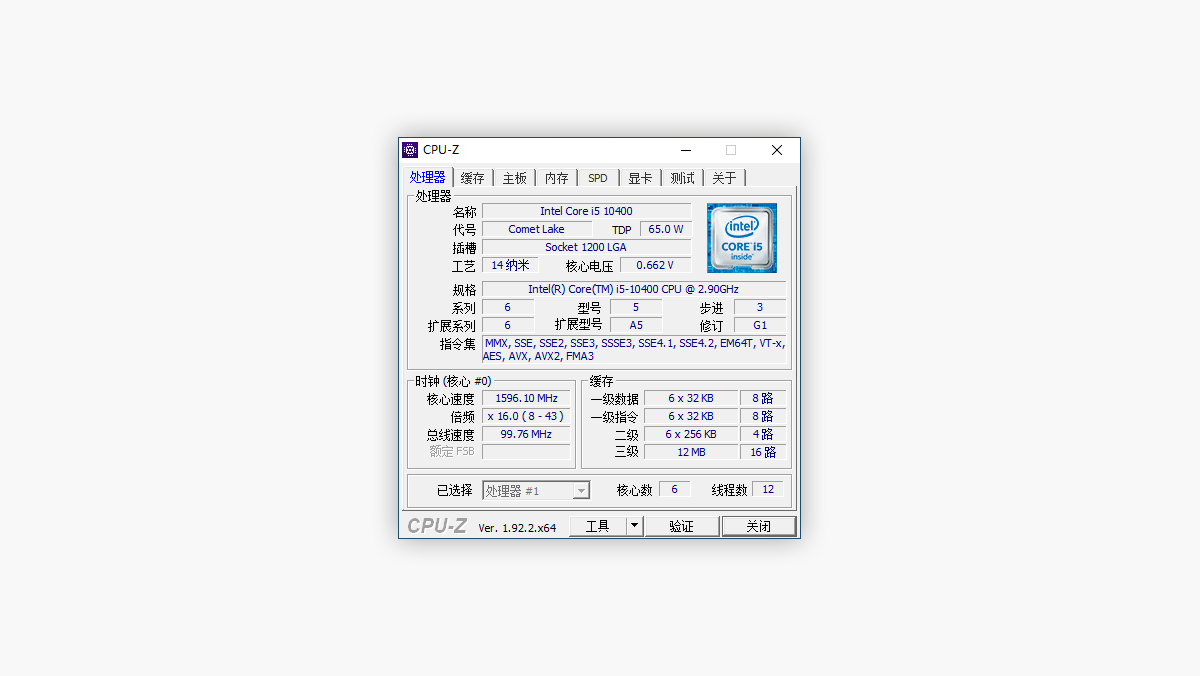
Task: Click the 工具 button
Action: point(597,526)
